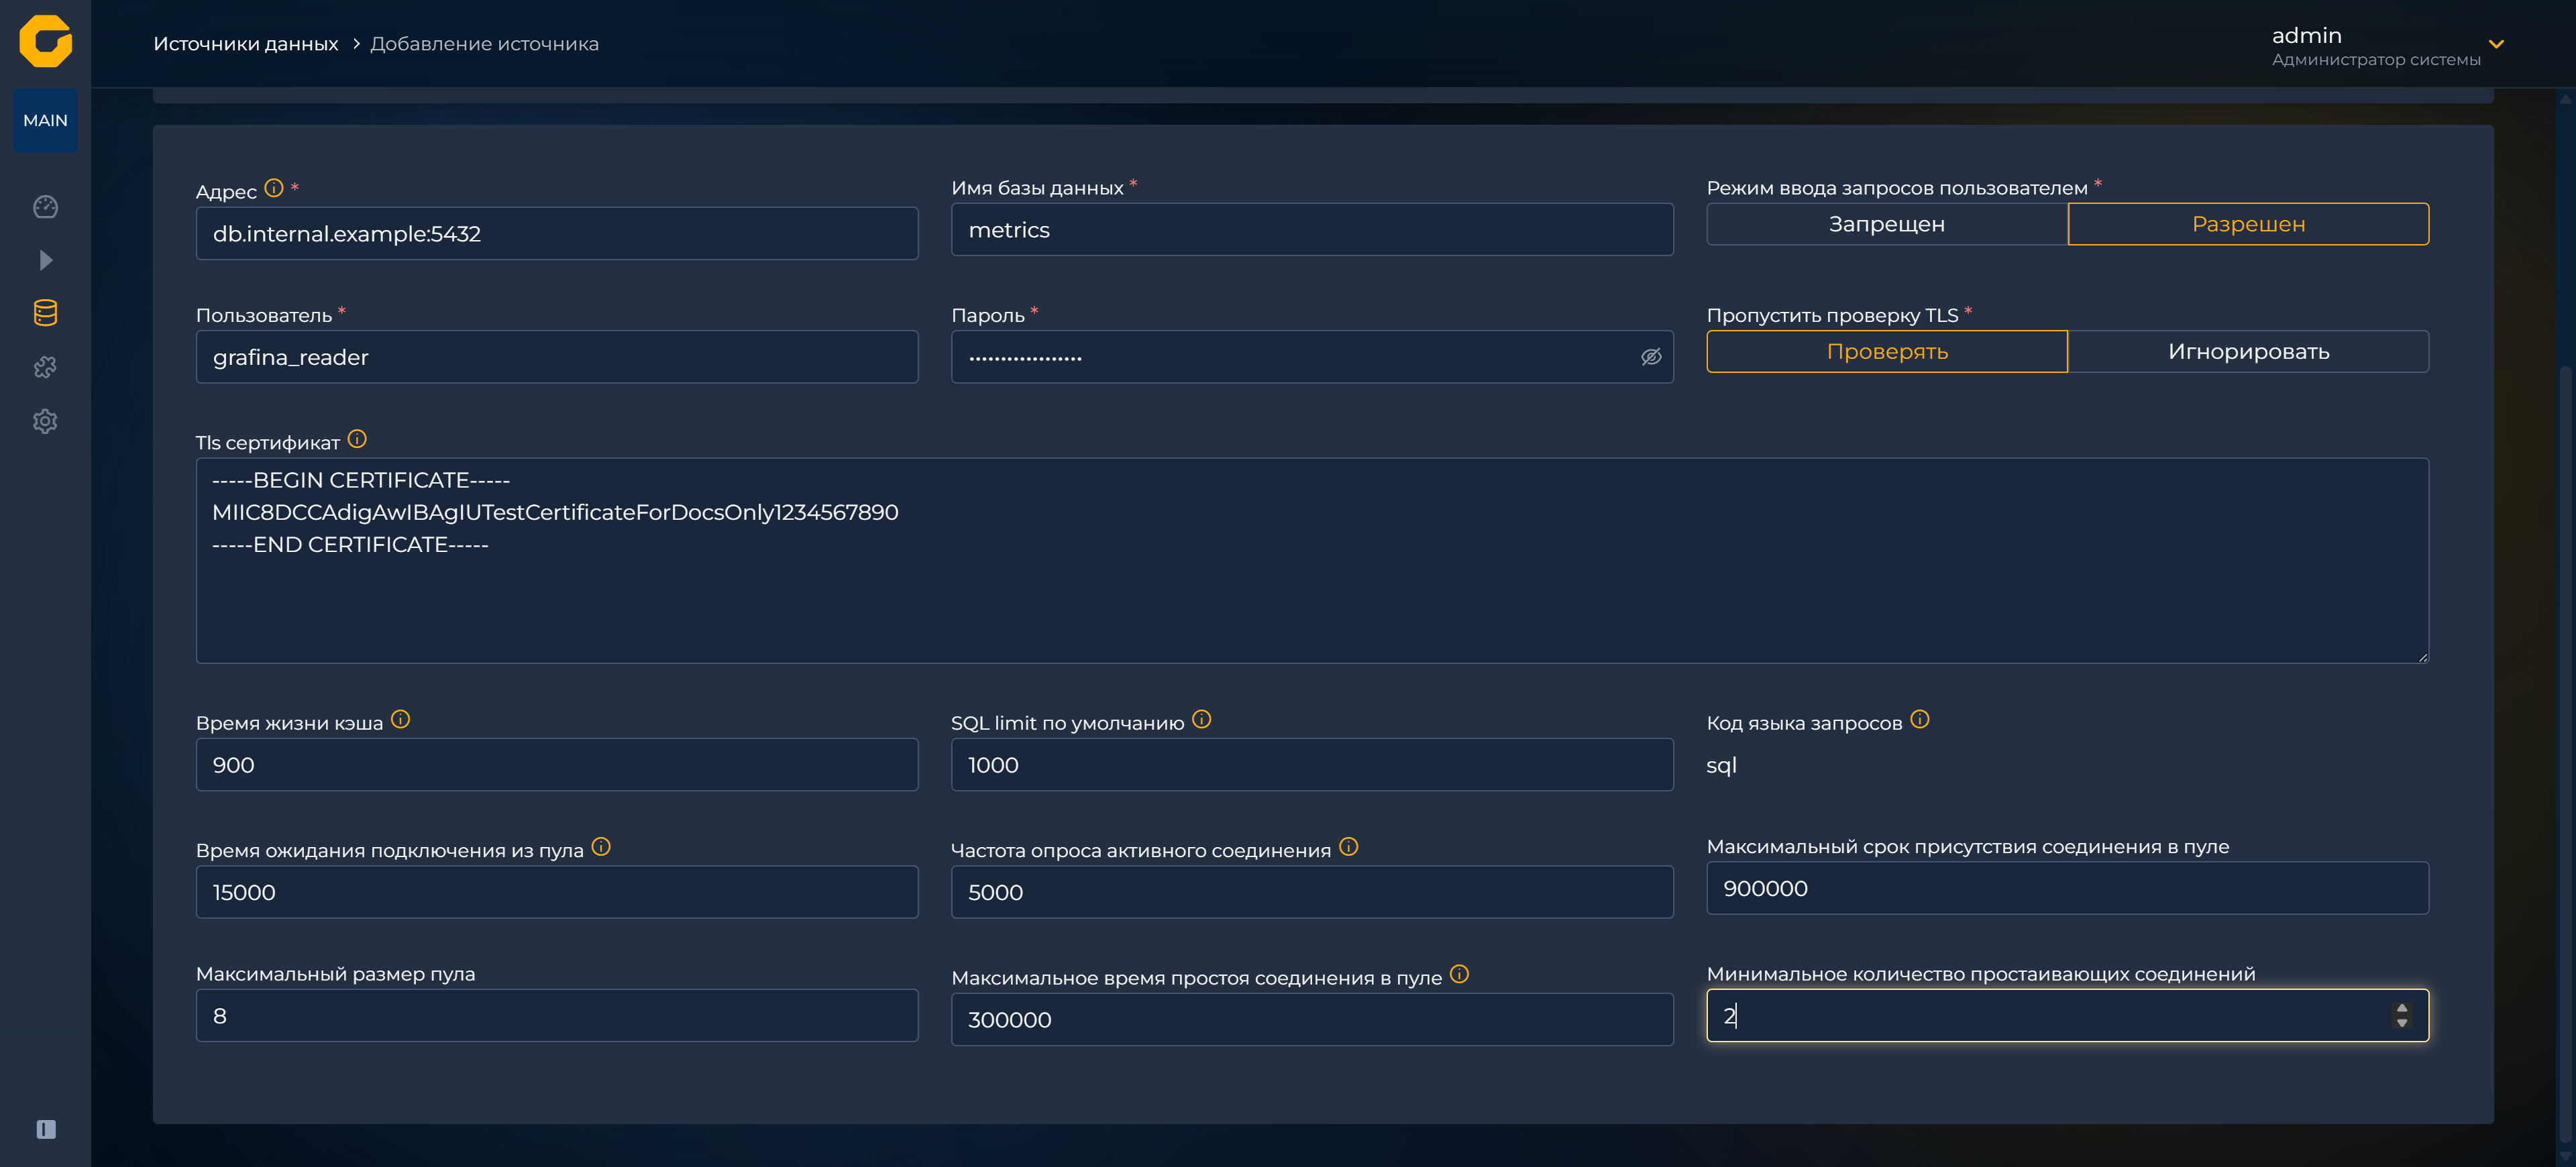The image size is (2576, 1167).
Task: Show info tooltip for SQL limit по умолчанию
Action: click(x=1202, y=719)
